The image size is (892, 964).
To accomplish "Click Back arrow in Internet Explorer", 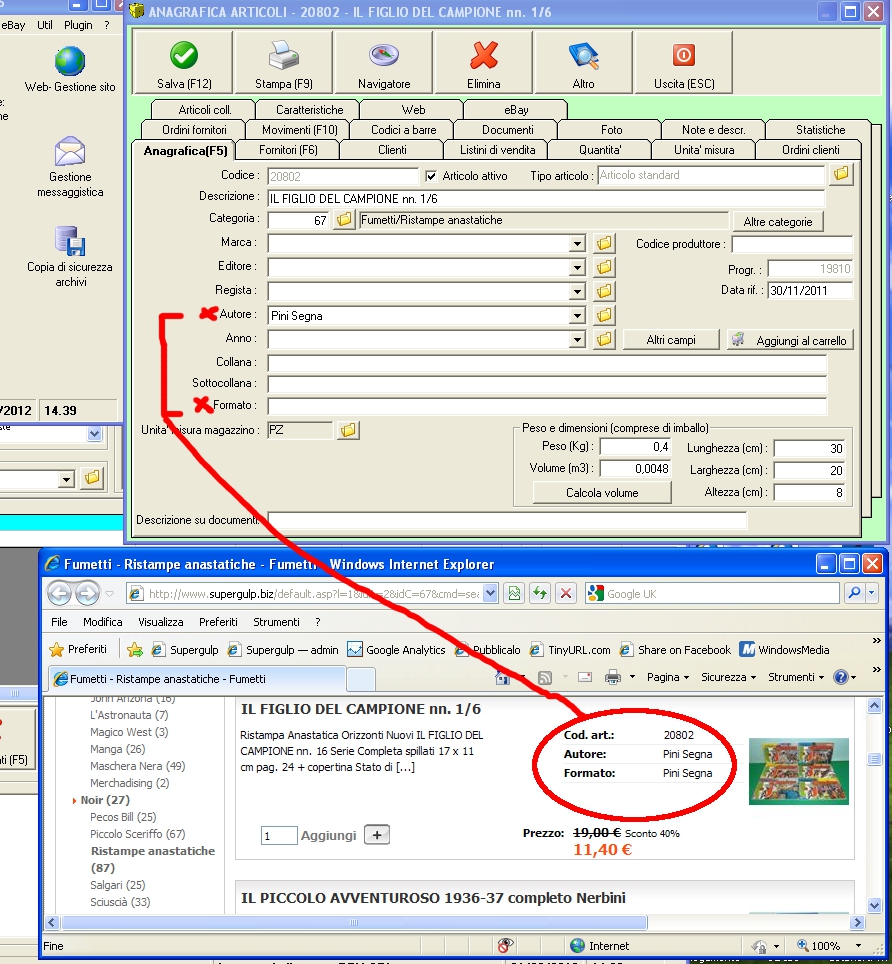I will pyautogui.click(x=60, y=593).
